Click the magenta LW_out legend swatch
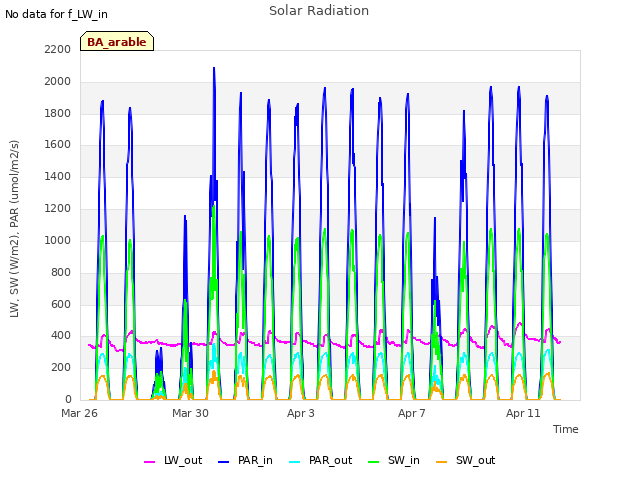The width and height of the screenshot is (640, 480). click(x=149, y=462)
